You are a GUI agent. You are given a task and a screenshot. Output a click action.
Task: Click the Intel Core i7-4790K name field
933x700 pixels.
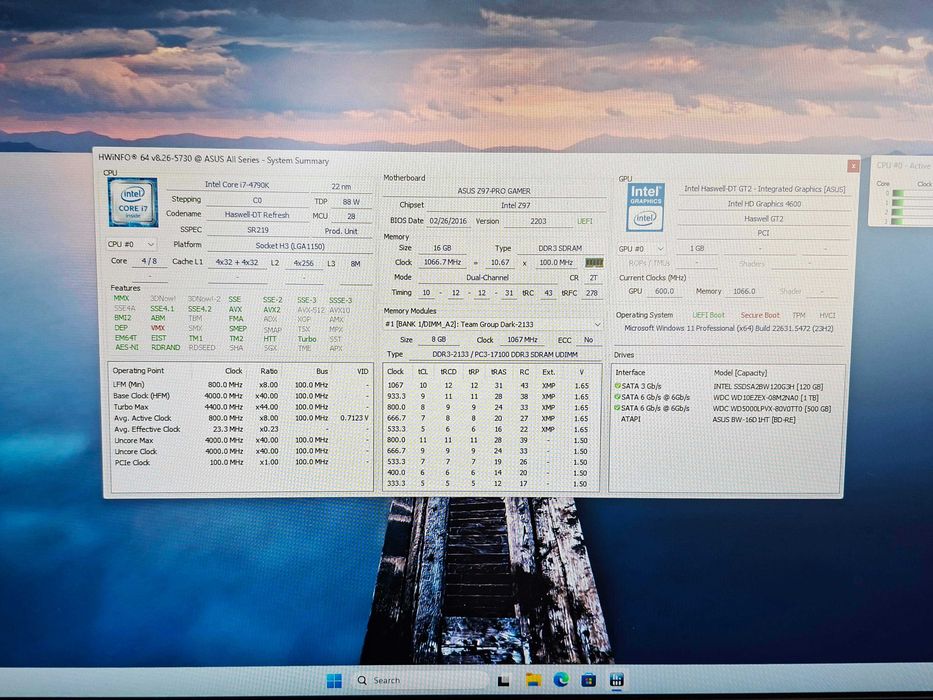(237, 185)
